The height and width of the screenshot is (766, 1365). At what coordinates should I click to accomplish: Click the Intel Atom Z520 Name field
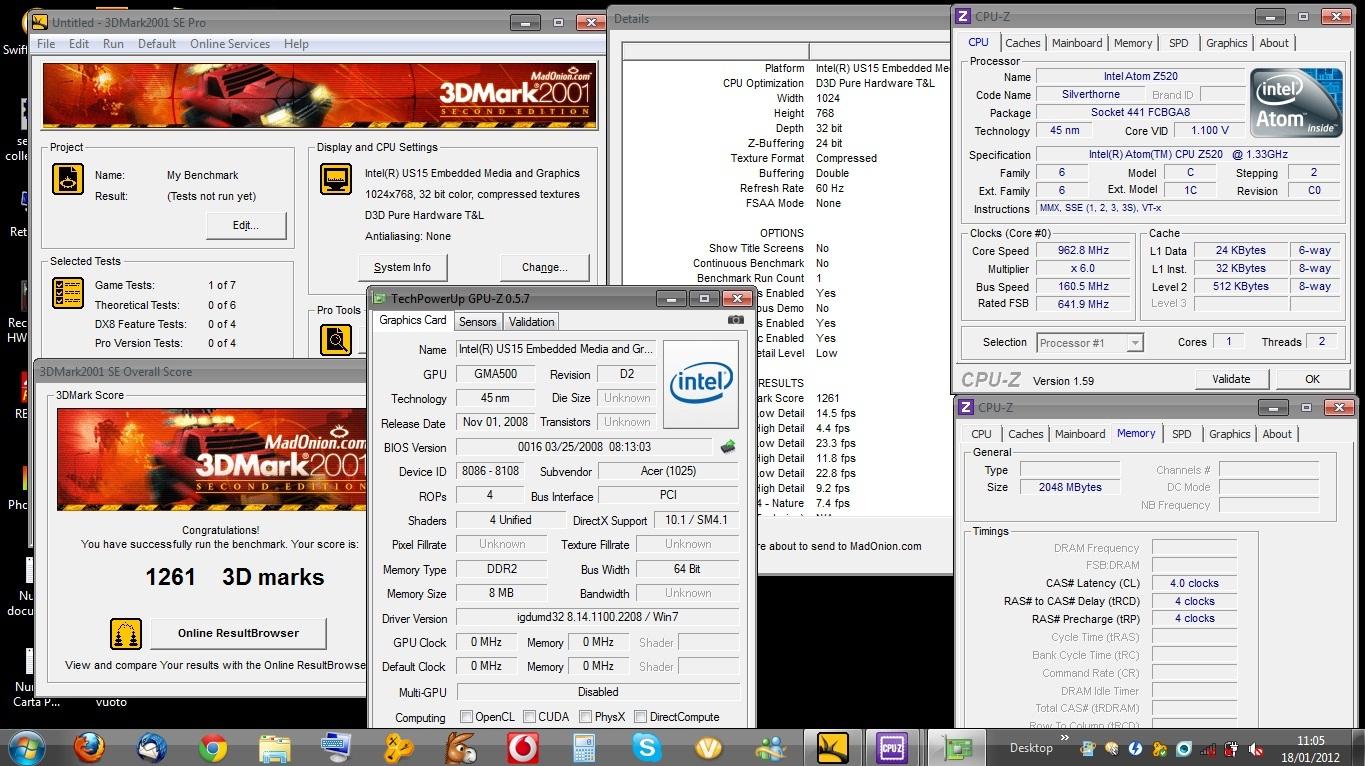coord(1140,77)
